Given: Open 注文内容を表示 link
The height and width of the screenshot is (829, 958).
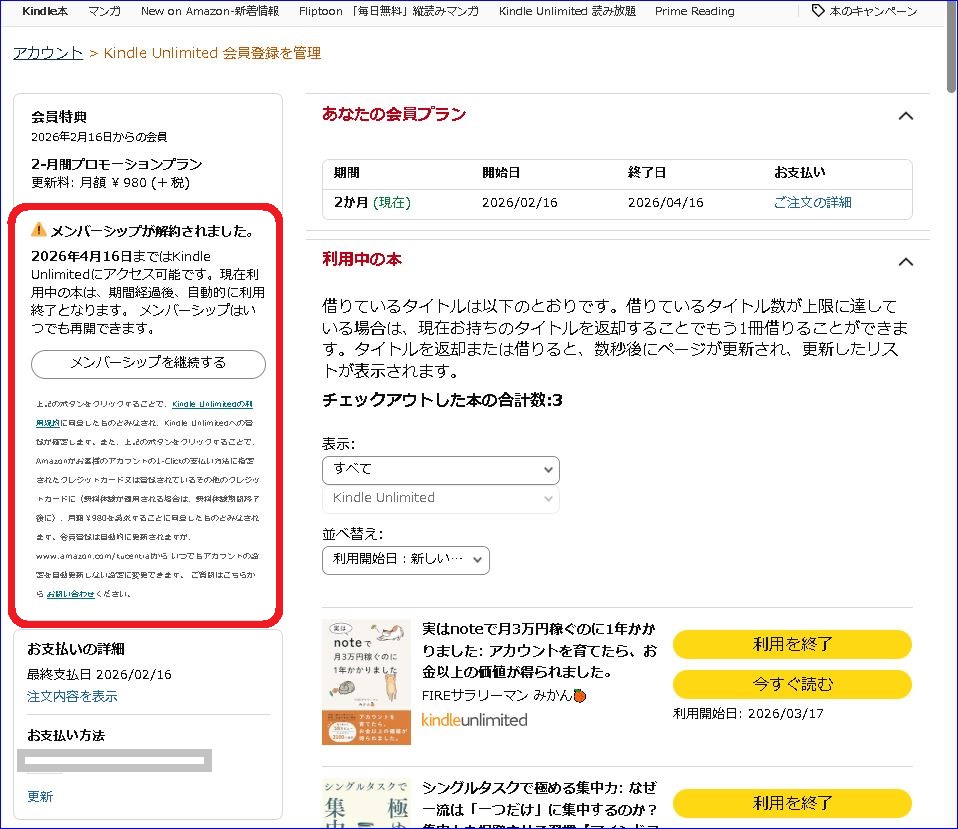Looking at the screenshot, I should (72, 696).
